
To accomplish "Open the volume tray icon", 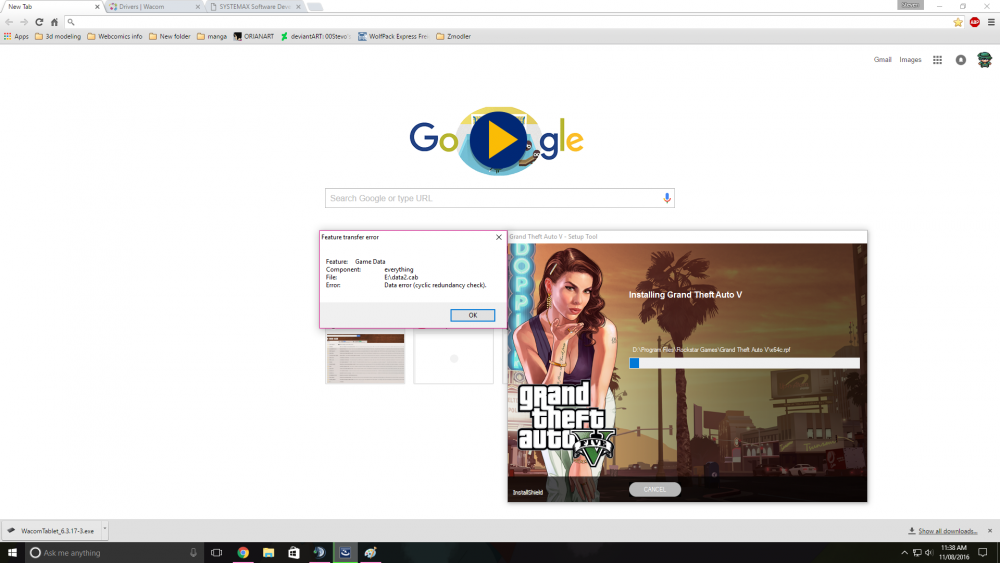I will 929,553.
